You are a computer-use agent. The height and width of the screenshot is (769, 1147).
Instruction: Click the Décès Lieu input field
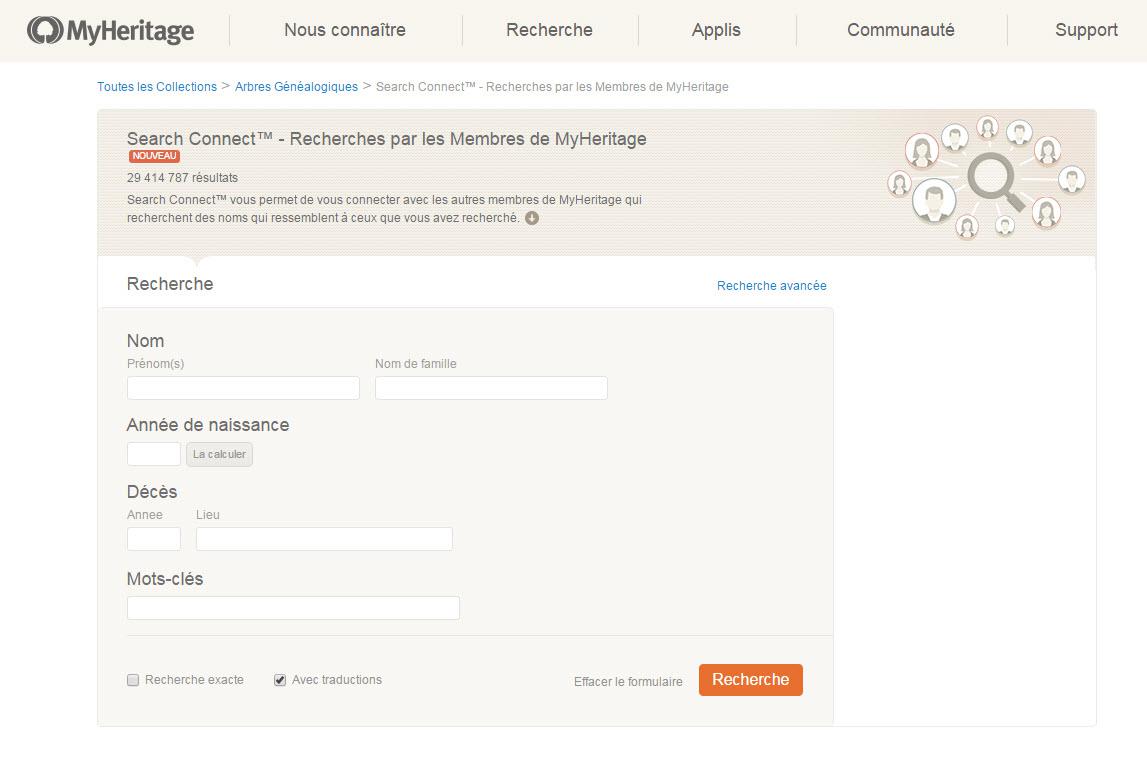324,539
